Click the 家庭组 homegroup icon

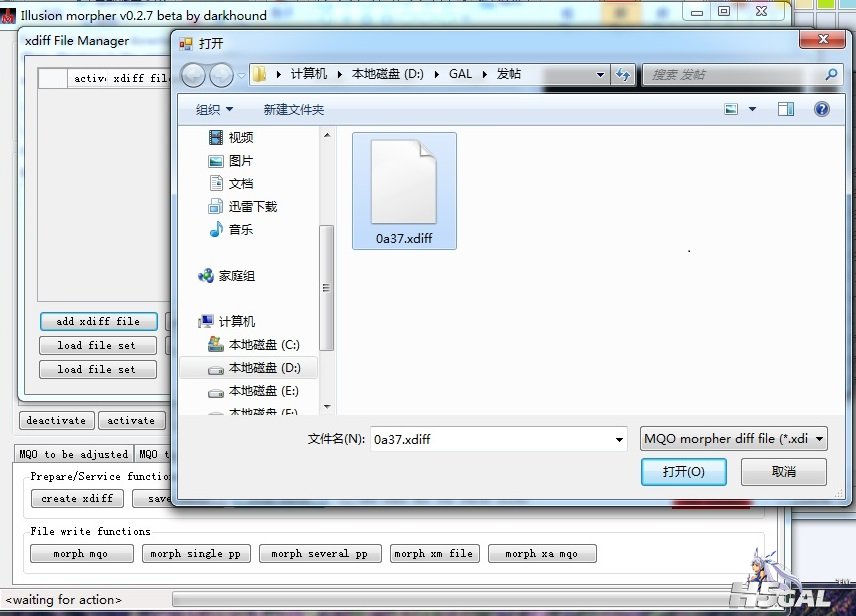click(x=206, y=276)
